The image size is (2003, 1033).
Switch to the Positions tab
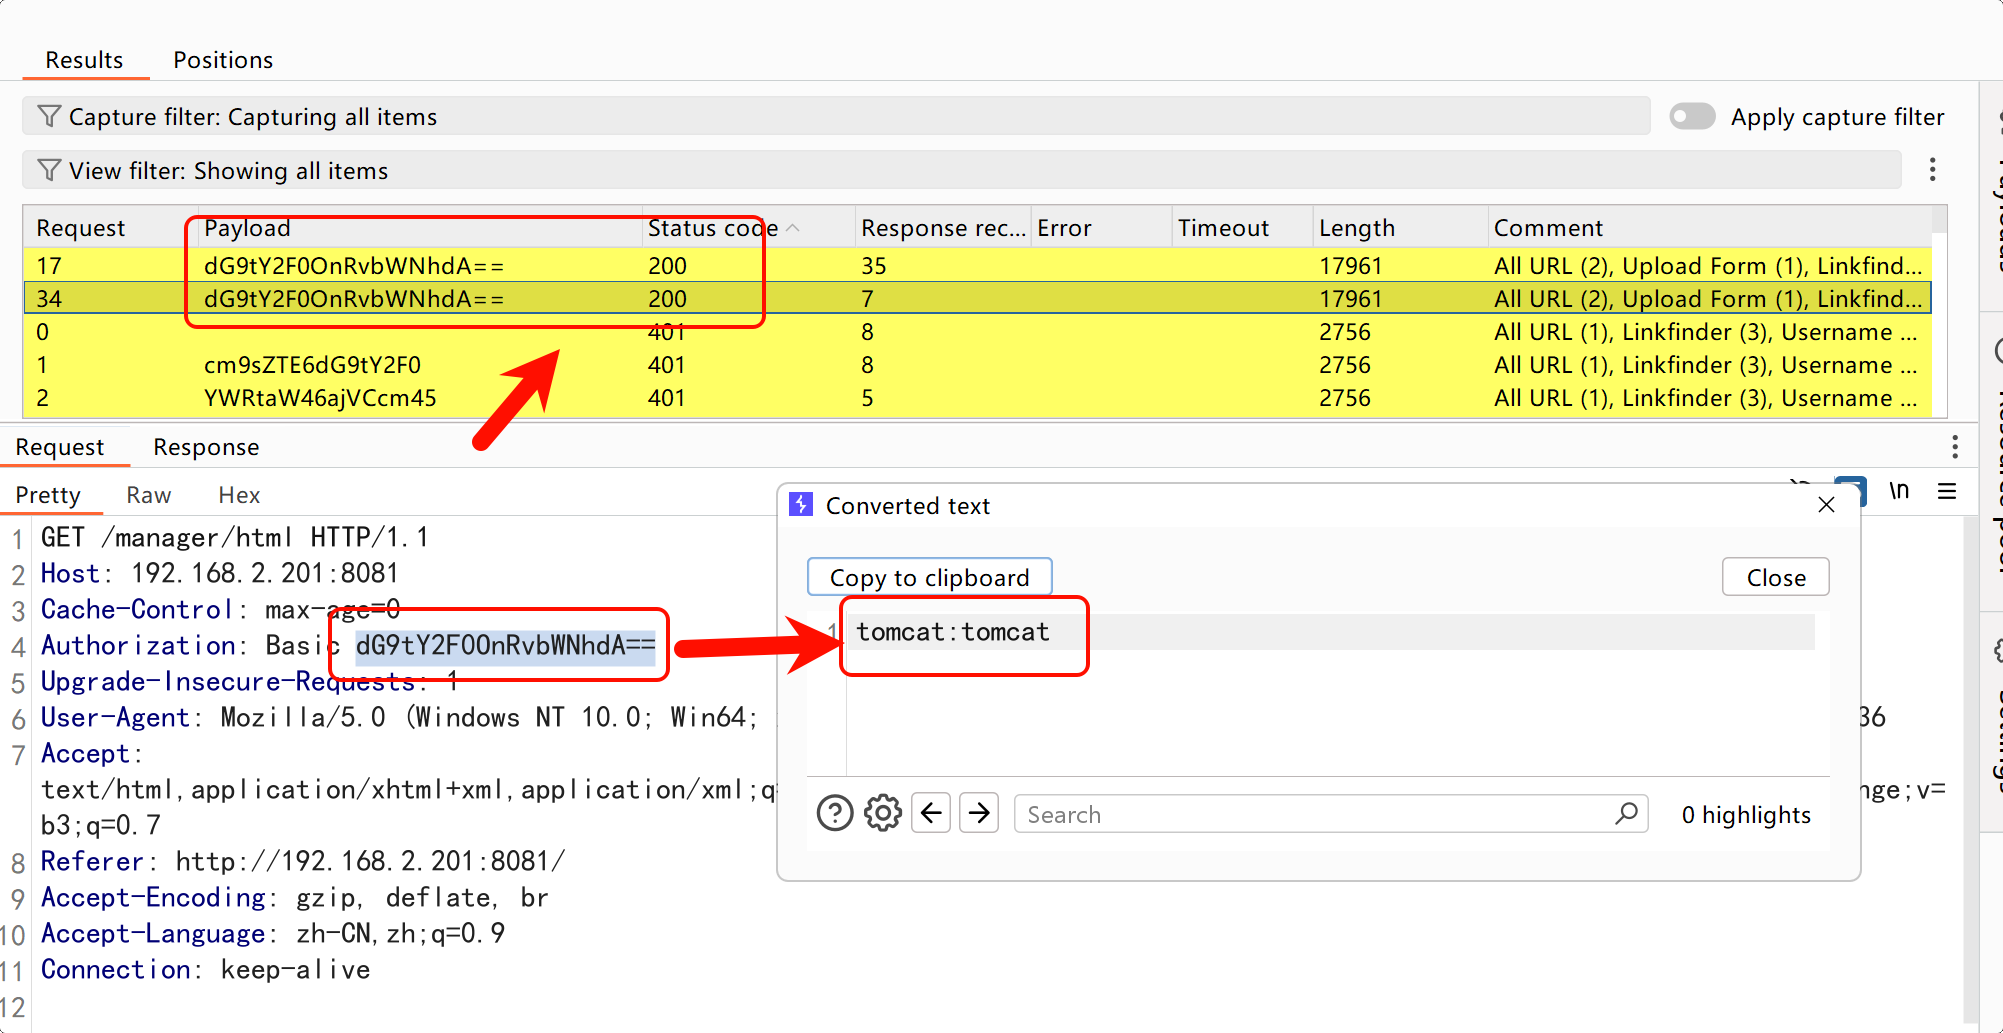pos(223,60)
